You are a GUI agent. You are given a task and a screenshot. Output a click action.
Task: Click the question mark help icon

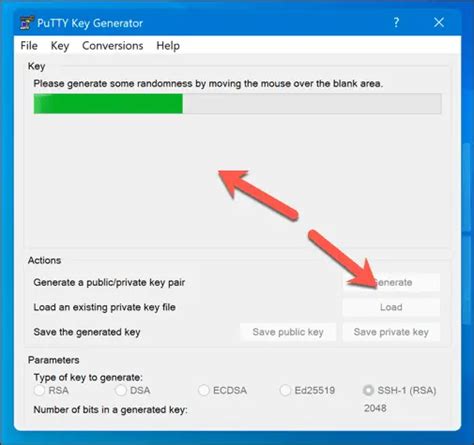pos(396,23)
